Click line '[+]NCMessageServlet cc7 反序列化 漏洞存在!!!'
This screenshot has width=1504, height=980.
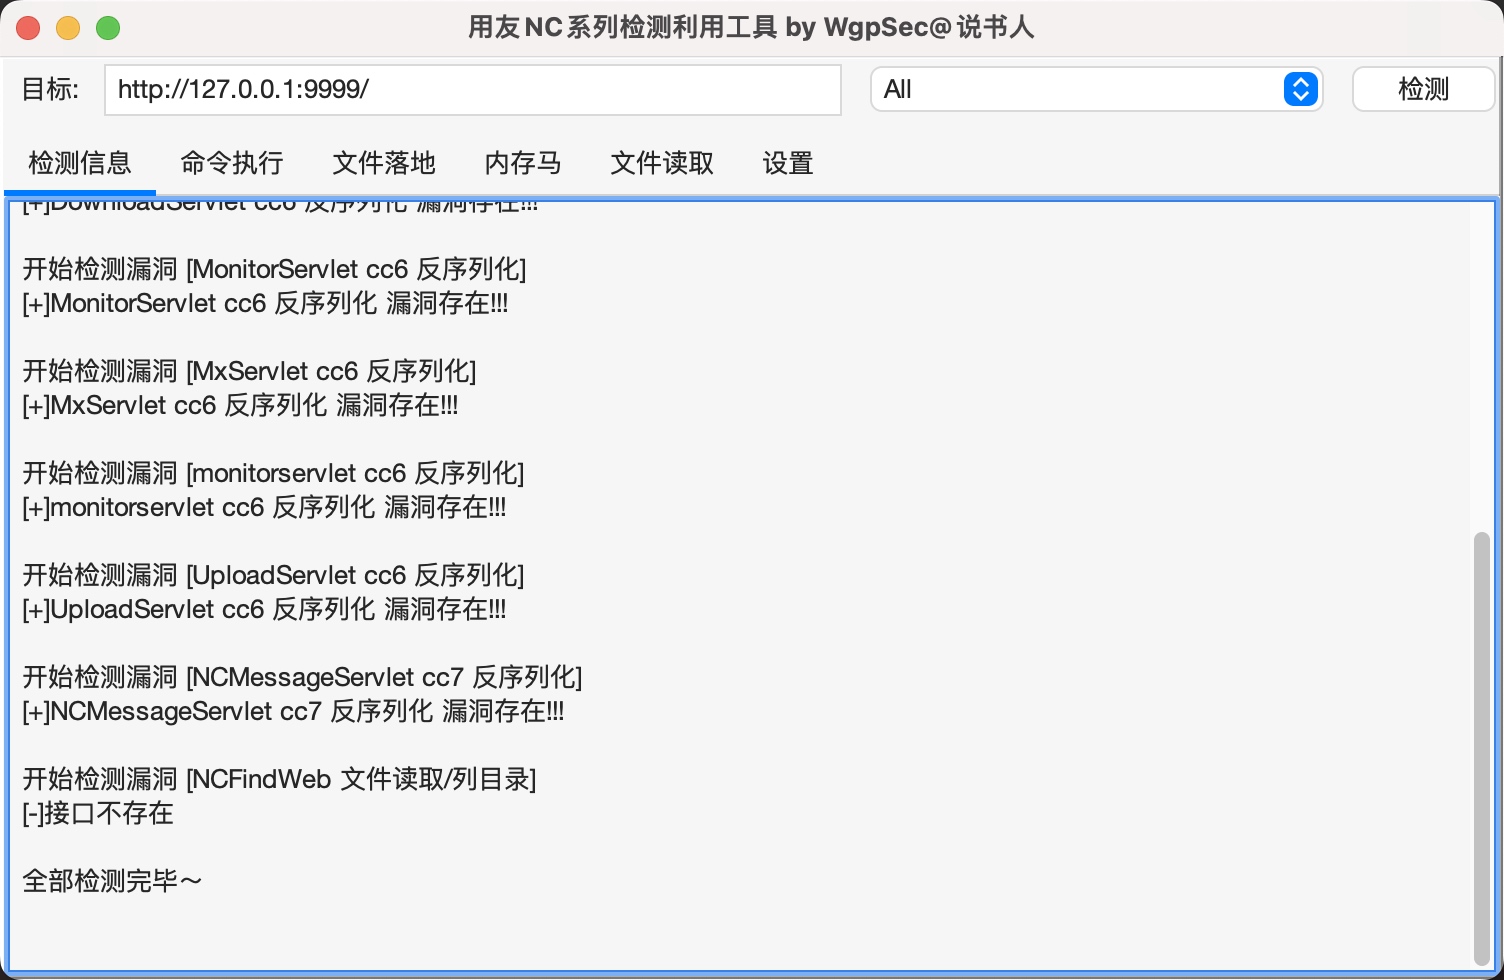tap(293, 711)
